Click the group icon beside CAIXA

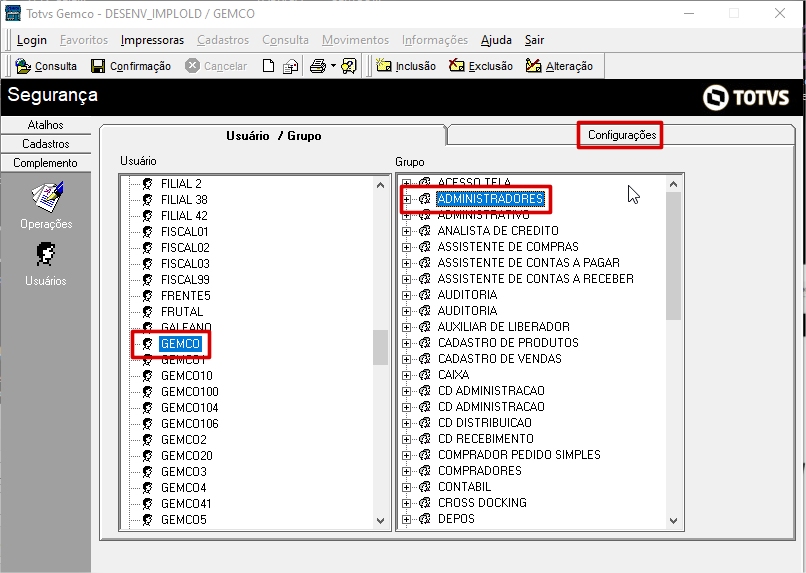[x=425, y=375]
